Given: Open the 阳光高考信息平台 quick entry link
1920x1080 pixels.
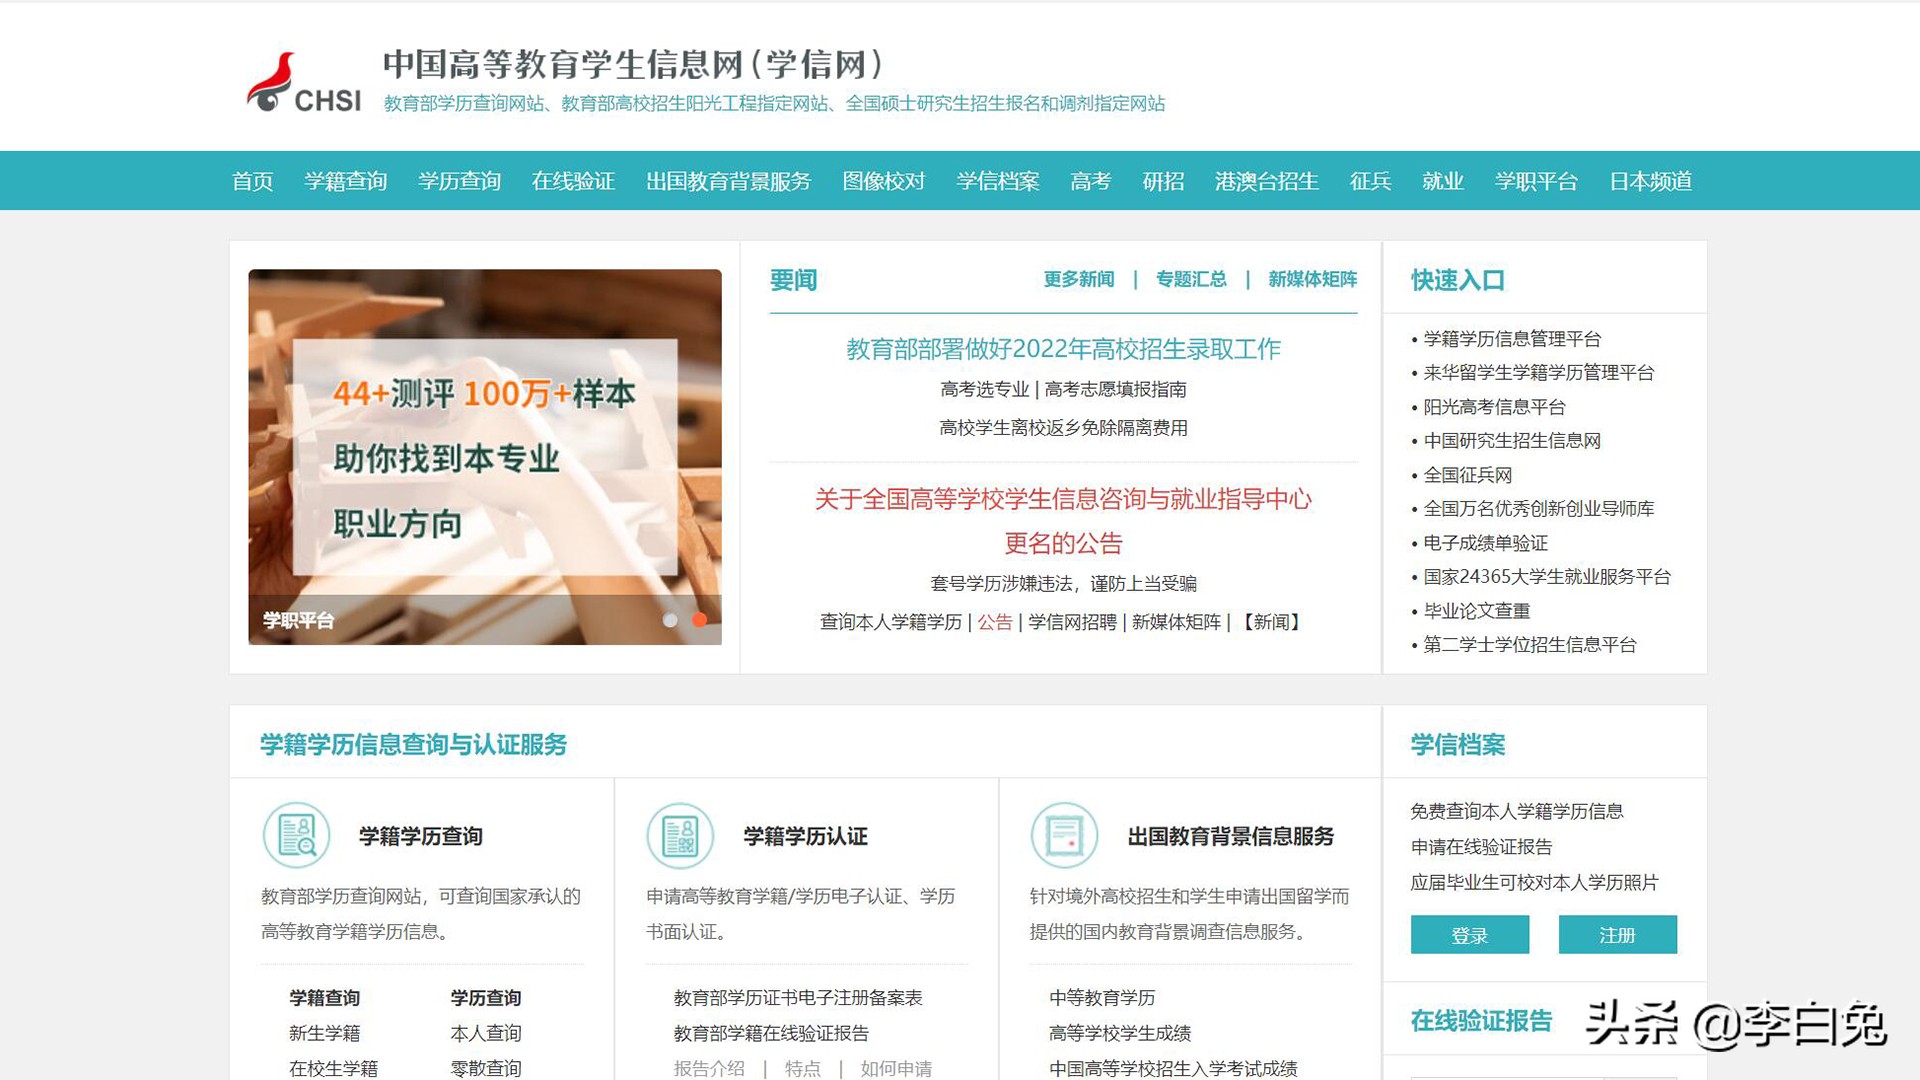Looking at the screenshot, I should coord(1495,407).
